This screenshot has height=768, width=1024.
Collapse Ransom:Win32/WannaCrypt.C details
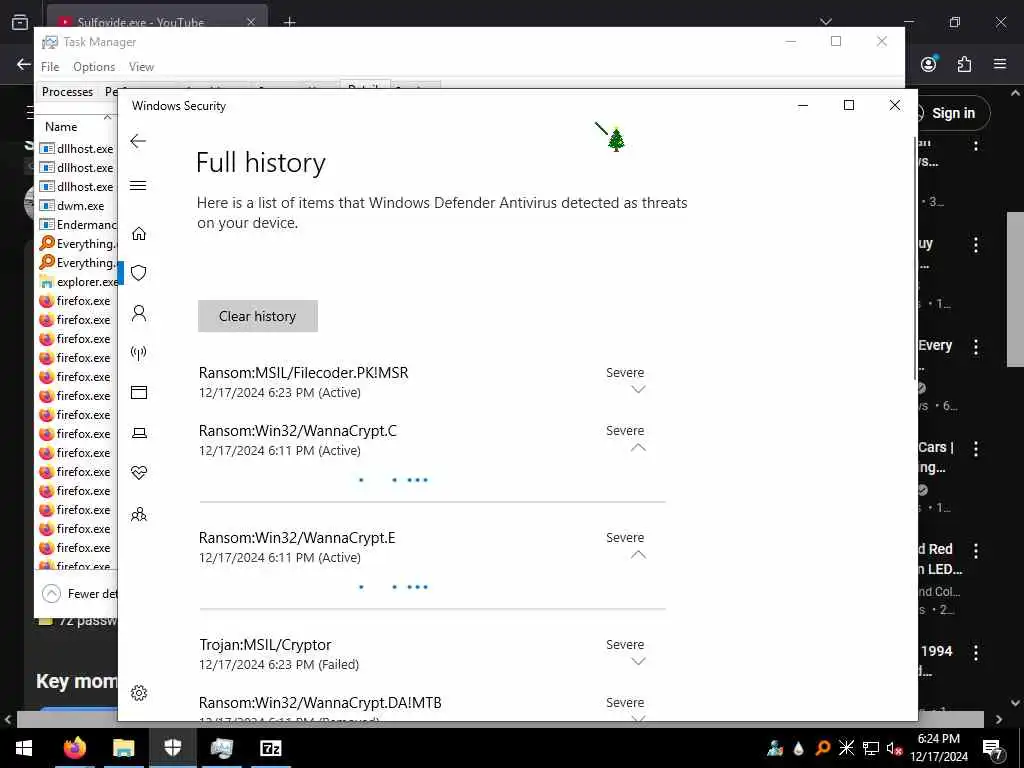pyautogui.click(x=638, y=447)
